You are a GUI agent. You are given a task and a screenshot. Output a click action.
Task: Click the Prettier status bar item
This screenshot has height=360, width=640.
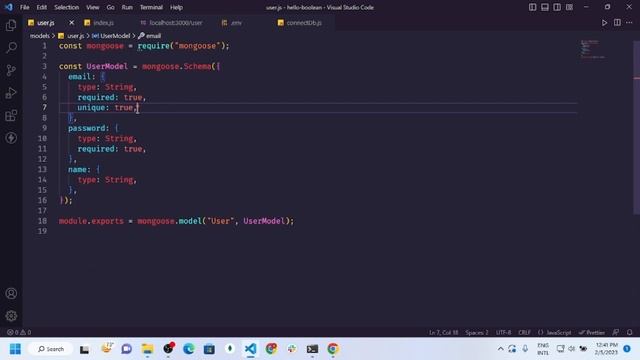[592, 332]
